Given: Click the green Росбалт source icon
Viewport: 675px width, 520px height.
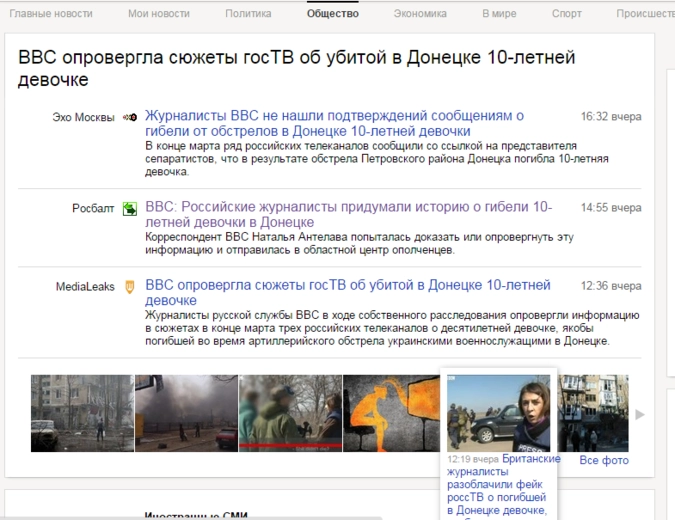Looking at the screenshot, I should (129, 209).
